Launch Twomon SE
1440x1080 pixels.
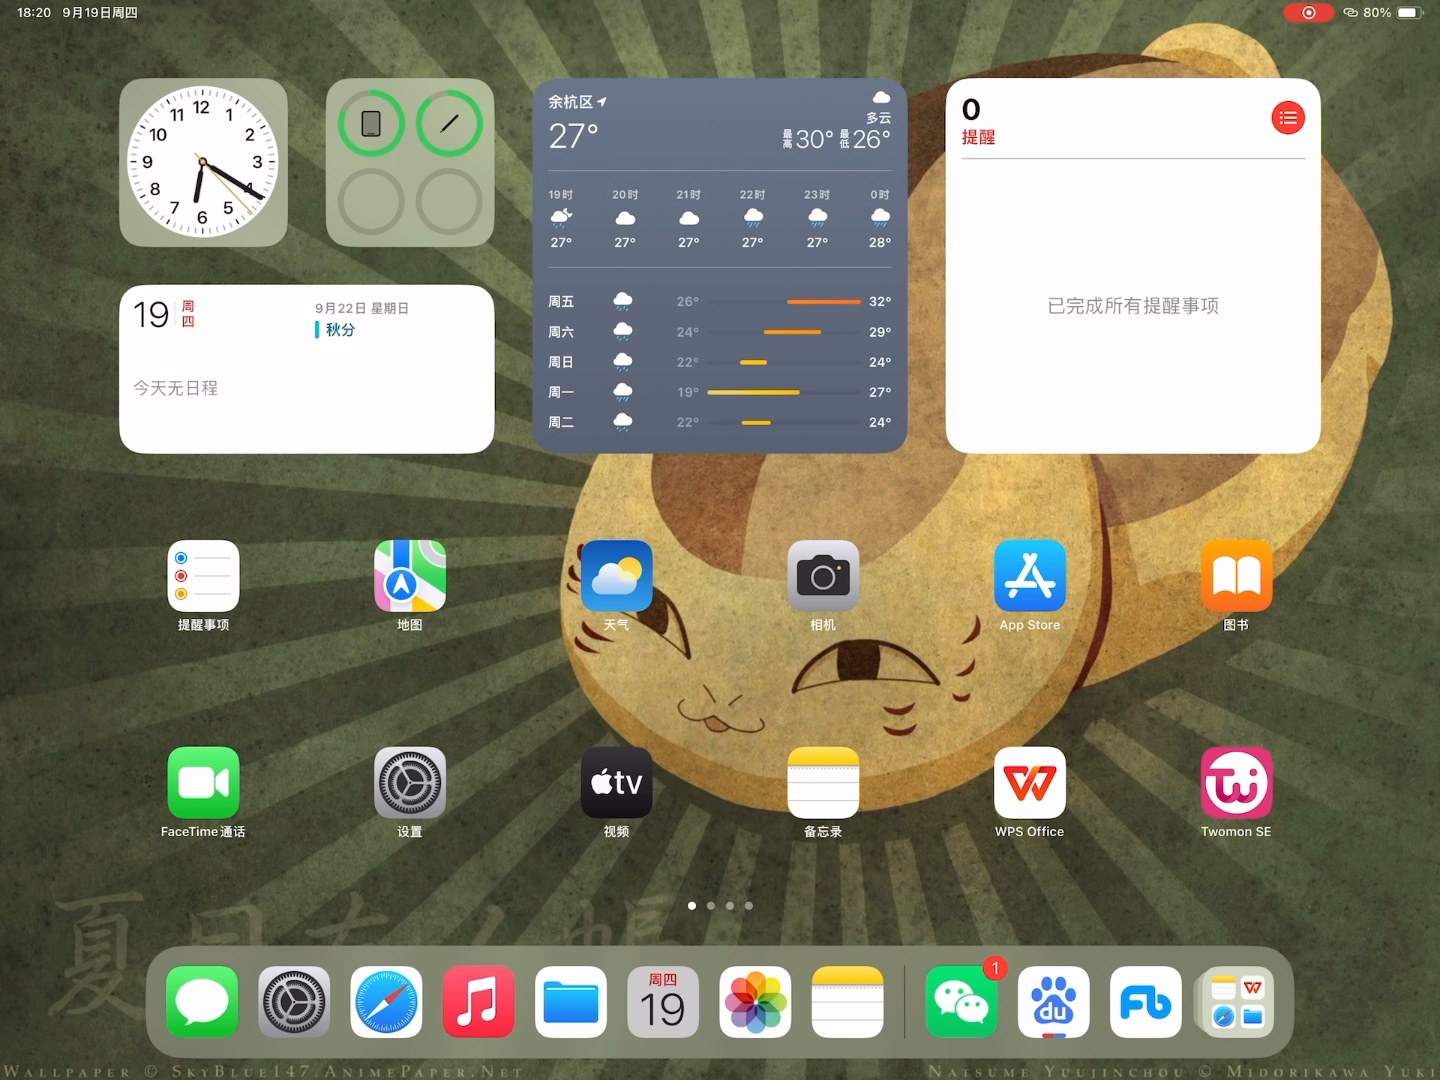[1236, 783]
